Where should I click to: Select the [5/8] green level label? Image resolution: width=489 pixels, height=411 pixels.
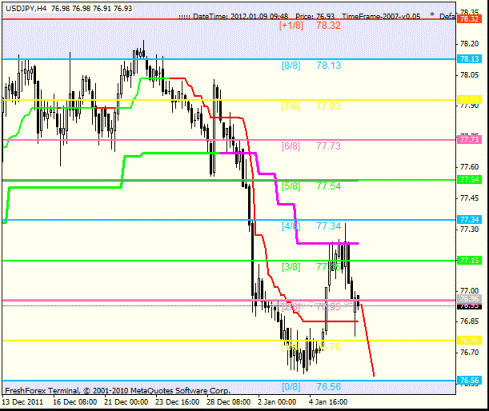pyautogui.click(x=291, y=186)
